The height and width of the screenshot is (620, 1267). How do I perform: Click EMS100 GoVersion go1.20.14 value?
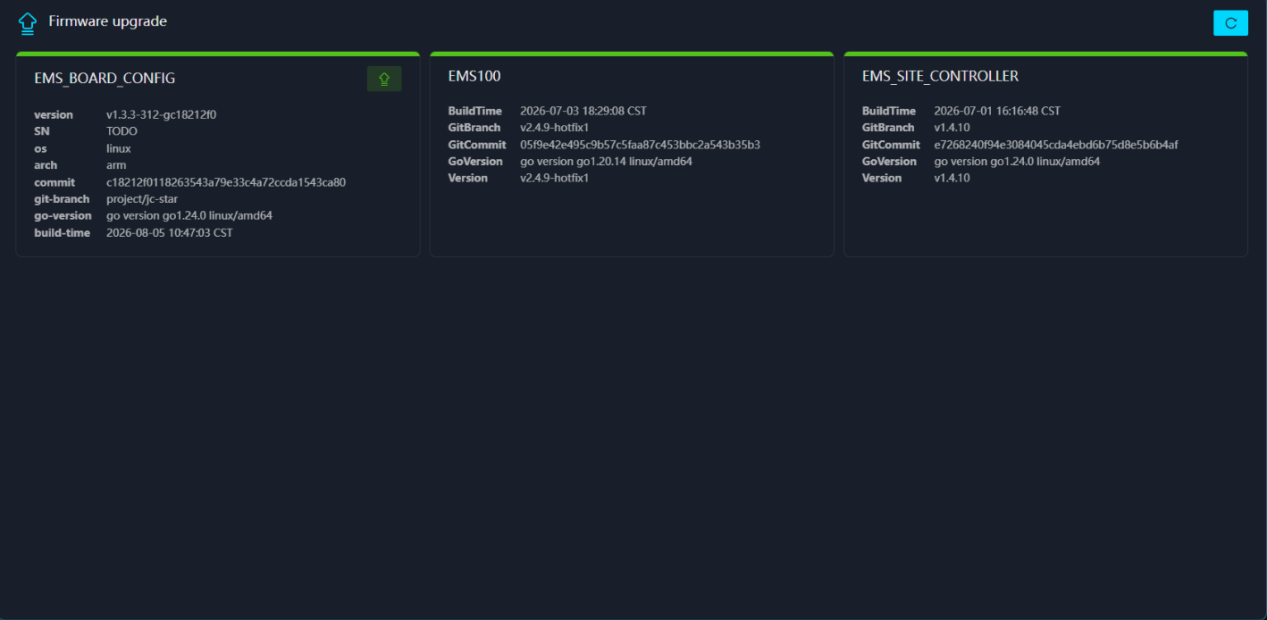(606, 161)
